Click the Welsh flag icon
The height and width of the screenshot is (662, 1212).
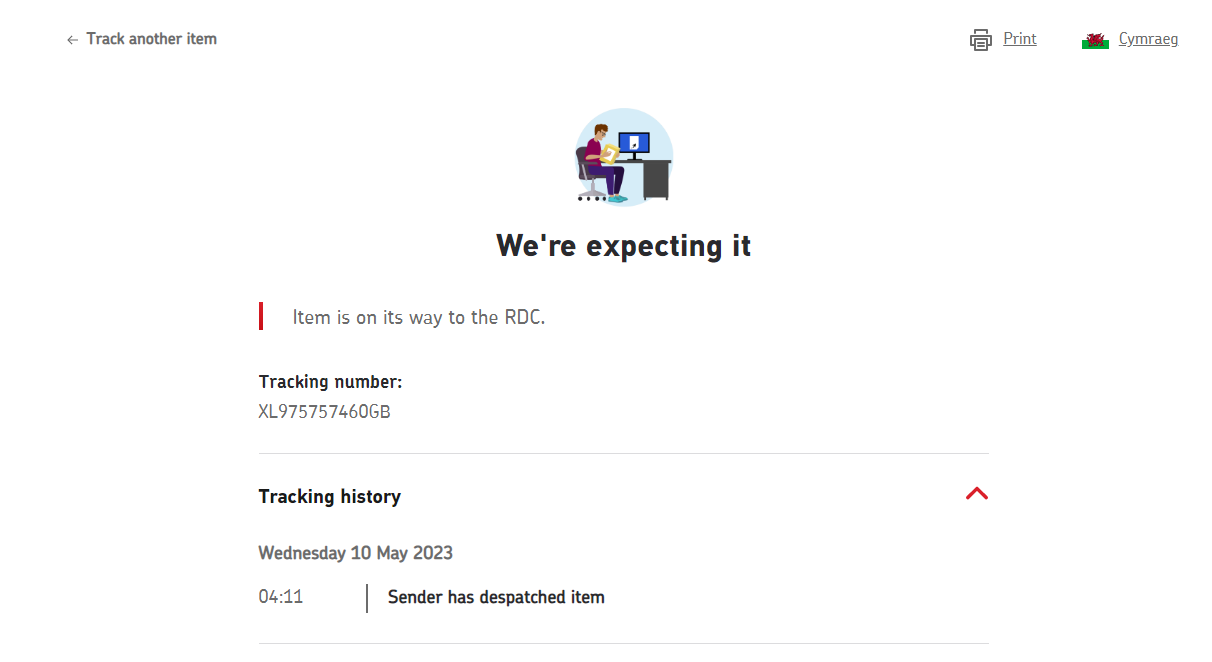click(1095, 40)
